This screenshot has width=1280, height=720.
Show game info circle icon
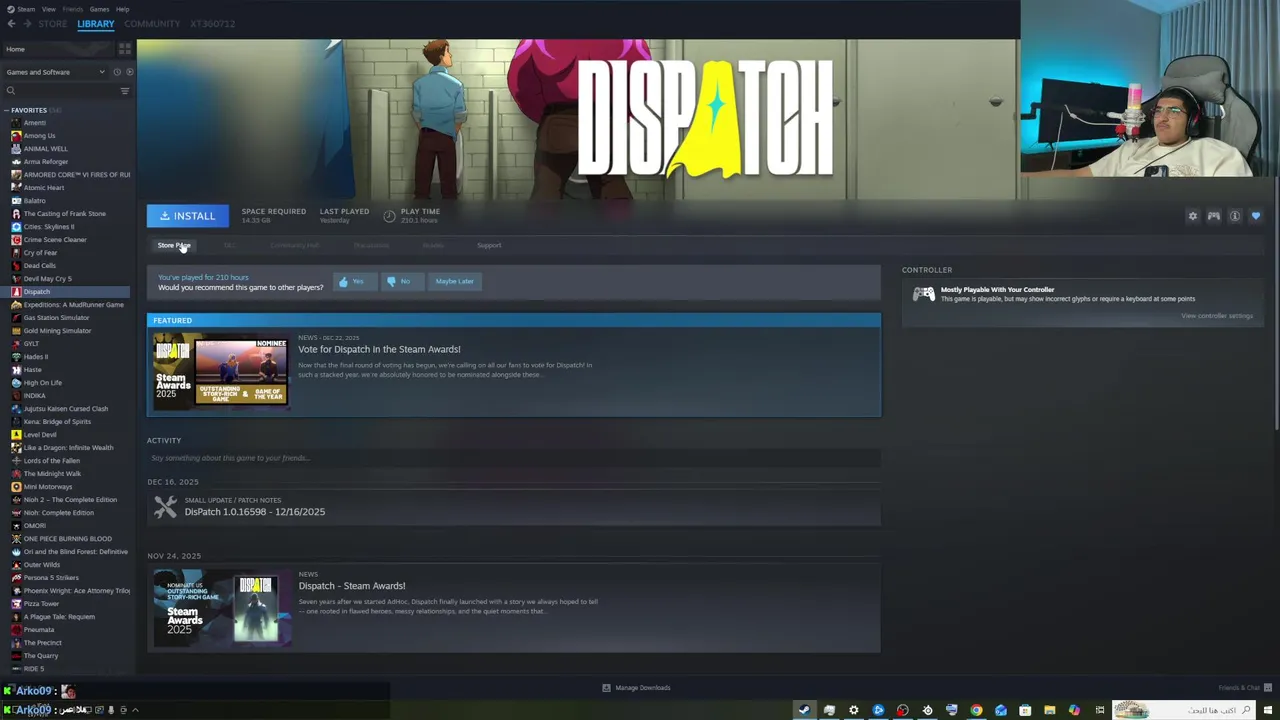[1235, 216]
